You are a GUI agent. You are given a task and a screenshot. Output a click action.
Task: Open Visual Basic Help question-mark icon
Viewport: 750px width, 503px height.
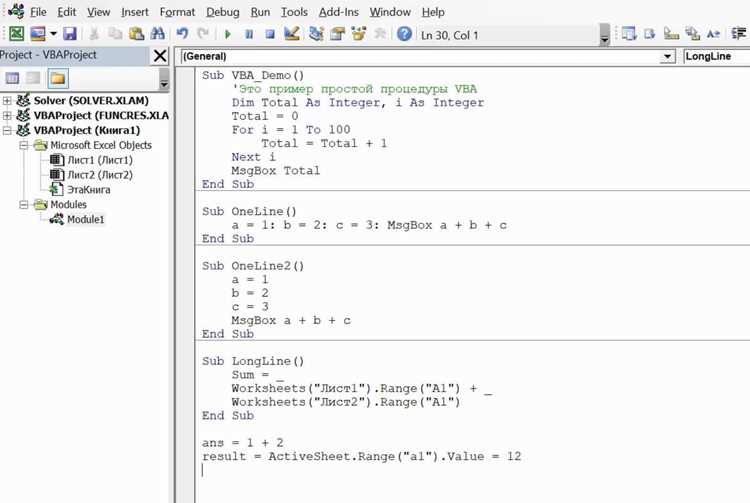click(x=404, y=34)
